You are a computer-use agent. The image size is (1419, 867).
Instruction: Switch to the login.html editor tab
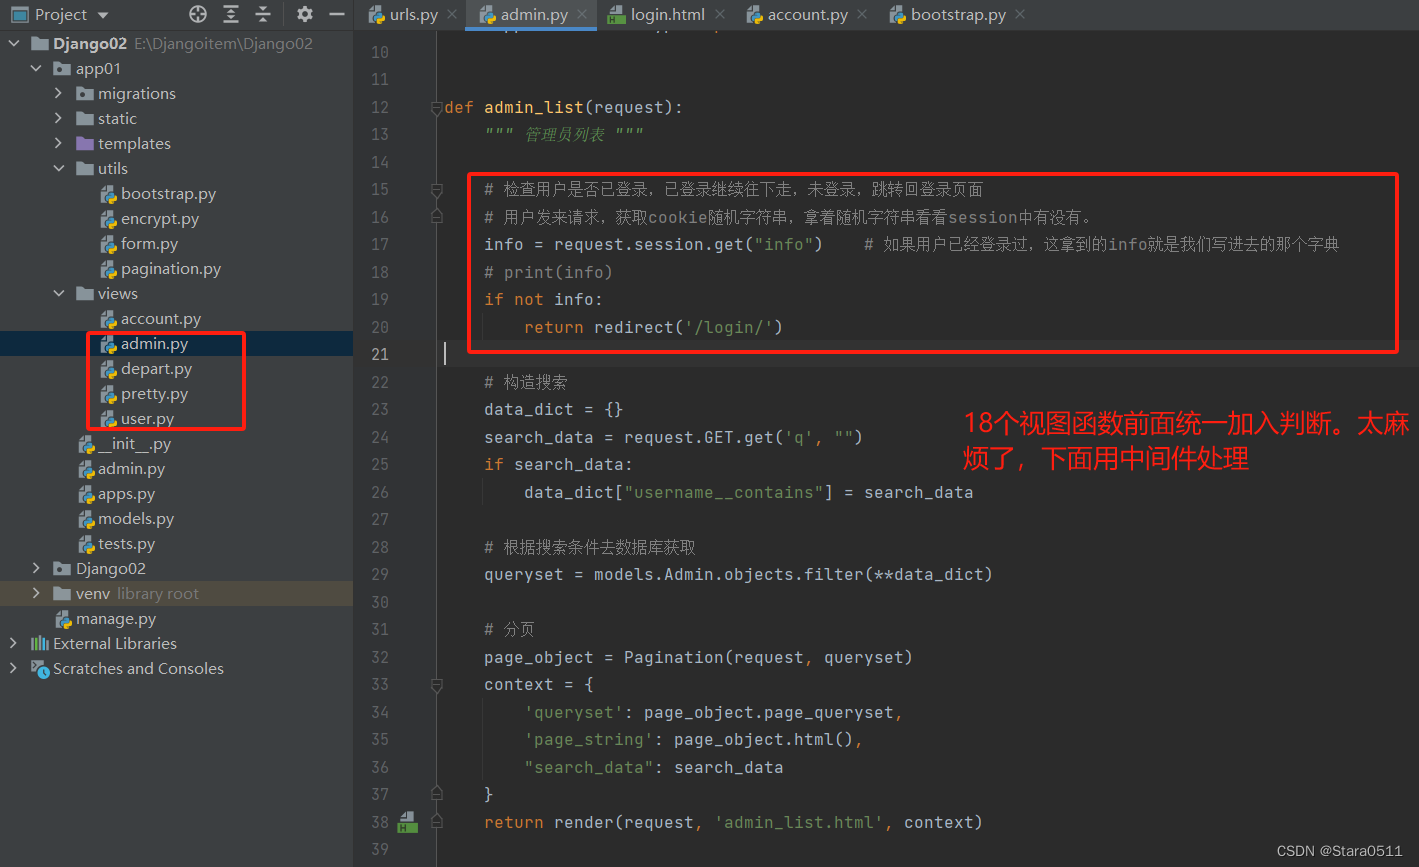pyautogui.click(x=667, y=15)
